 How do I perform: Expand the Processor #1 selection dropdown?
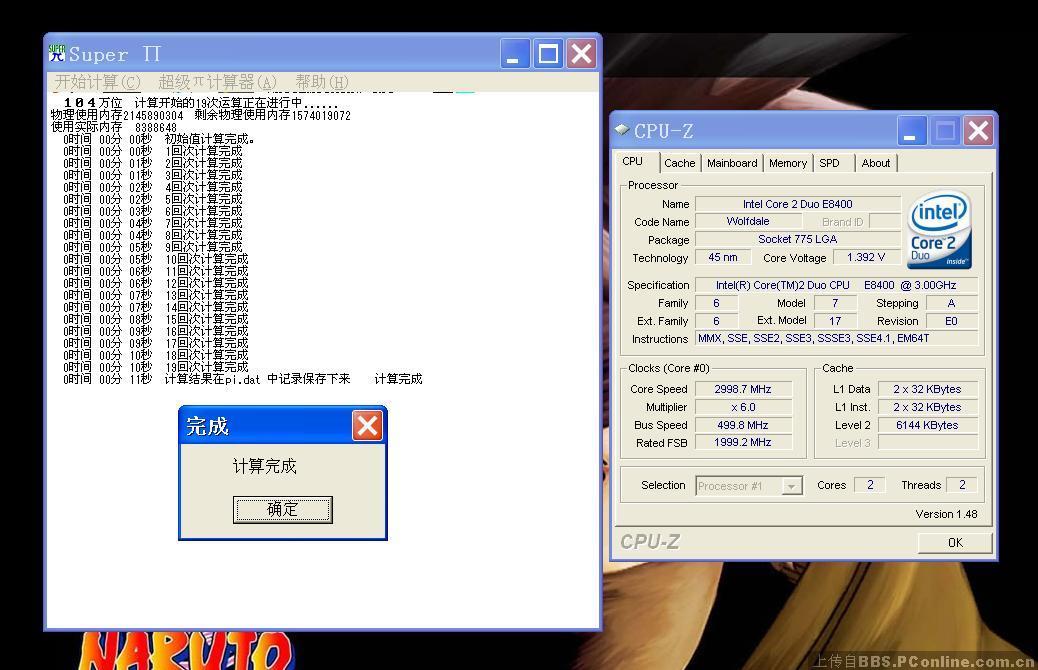coord(791,486)
